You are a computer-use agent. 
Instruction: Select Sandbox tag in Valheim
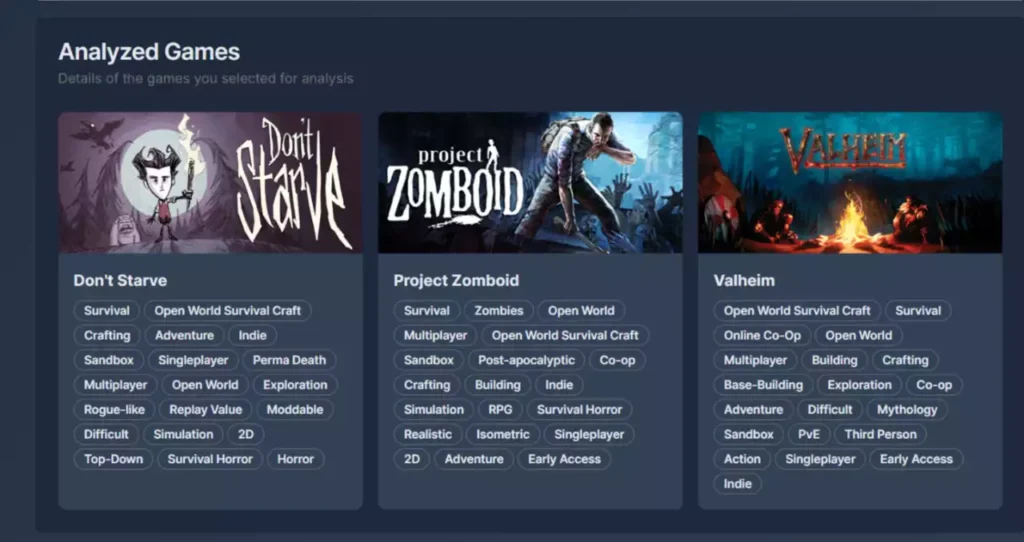point(748,434)
